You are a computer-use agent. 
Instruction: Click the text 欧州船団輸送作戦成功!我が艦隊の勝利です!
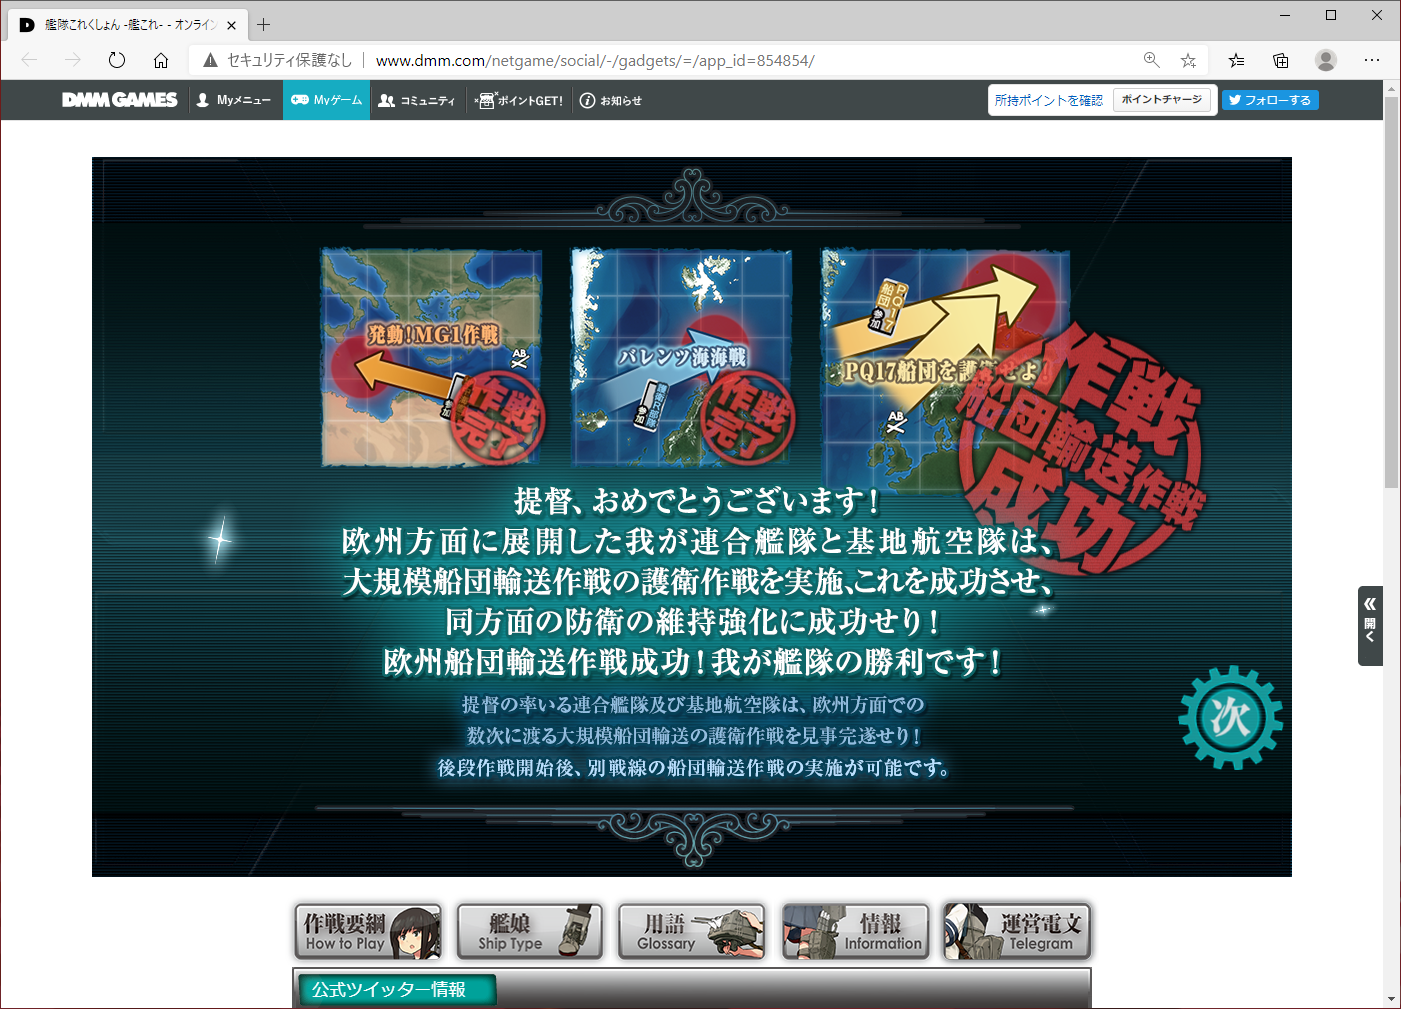point(693,662)
